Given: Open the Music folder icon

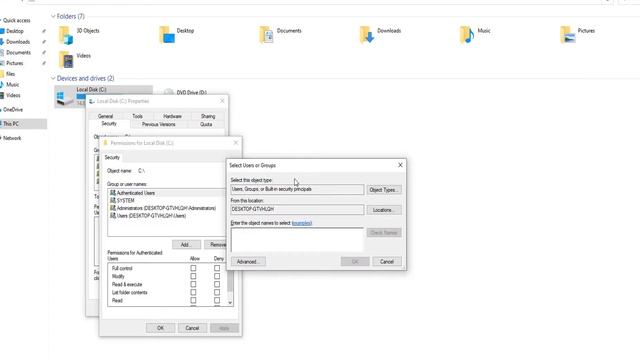Looking at the screenshot, I should coord(467,35).
